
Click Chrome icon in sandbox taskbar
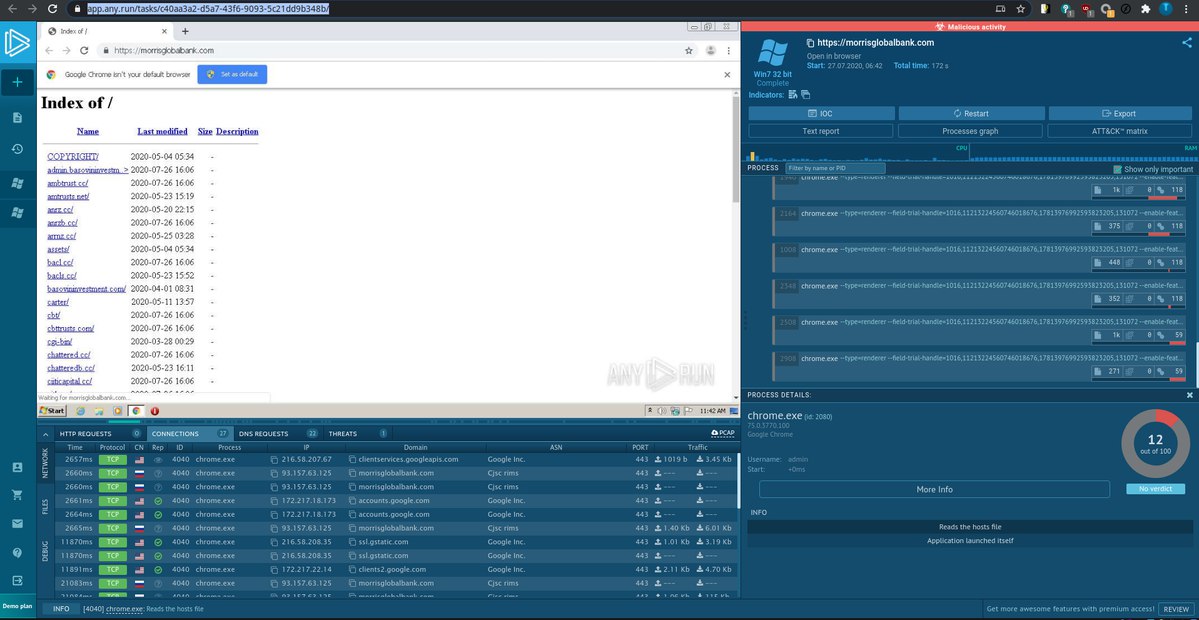pos(137,411)
